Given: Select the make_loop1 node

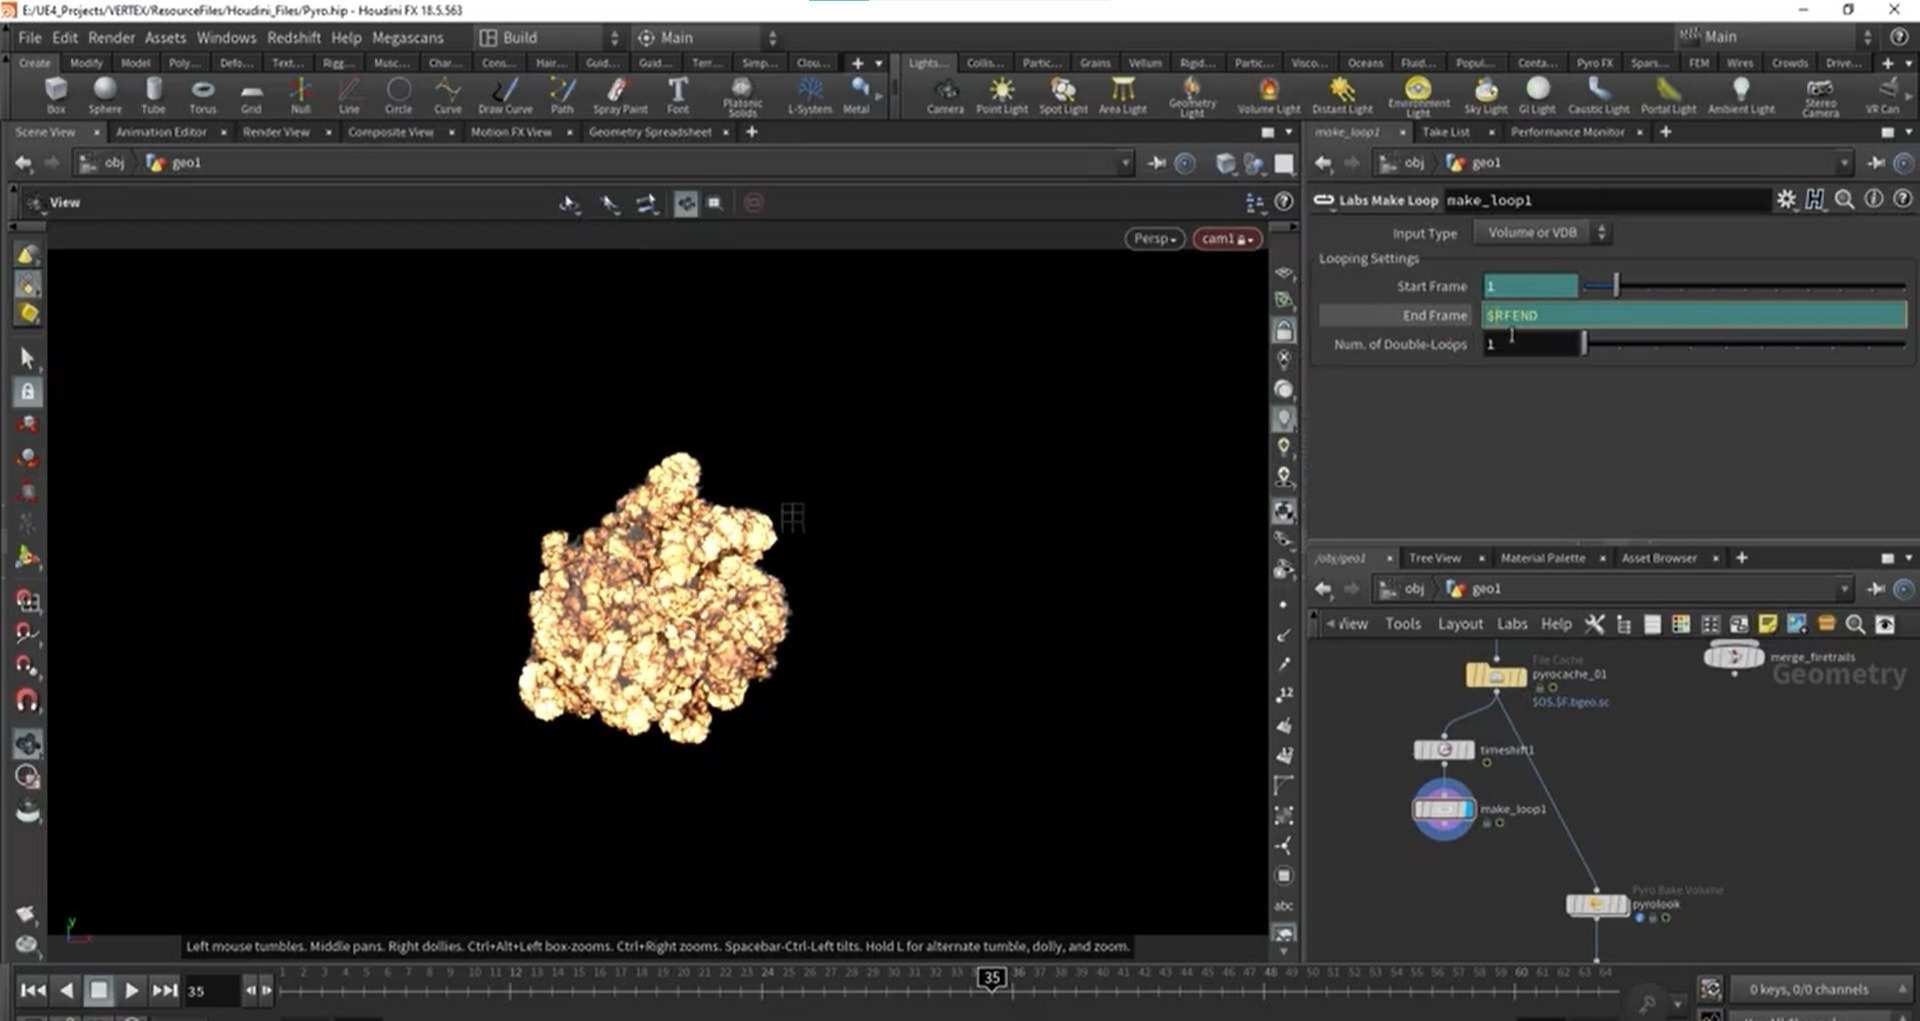Looking at the screenshot, I should pos(1443,809).
